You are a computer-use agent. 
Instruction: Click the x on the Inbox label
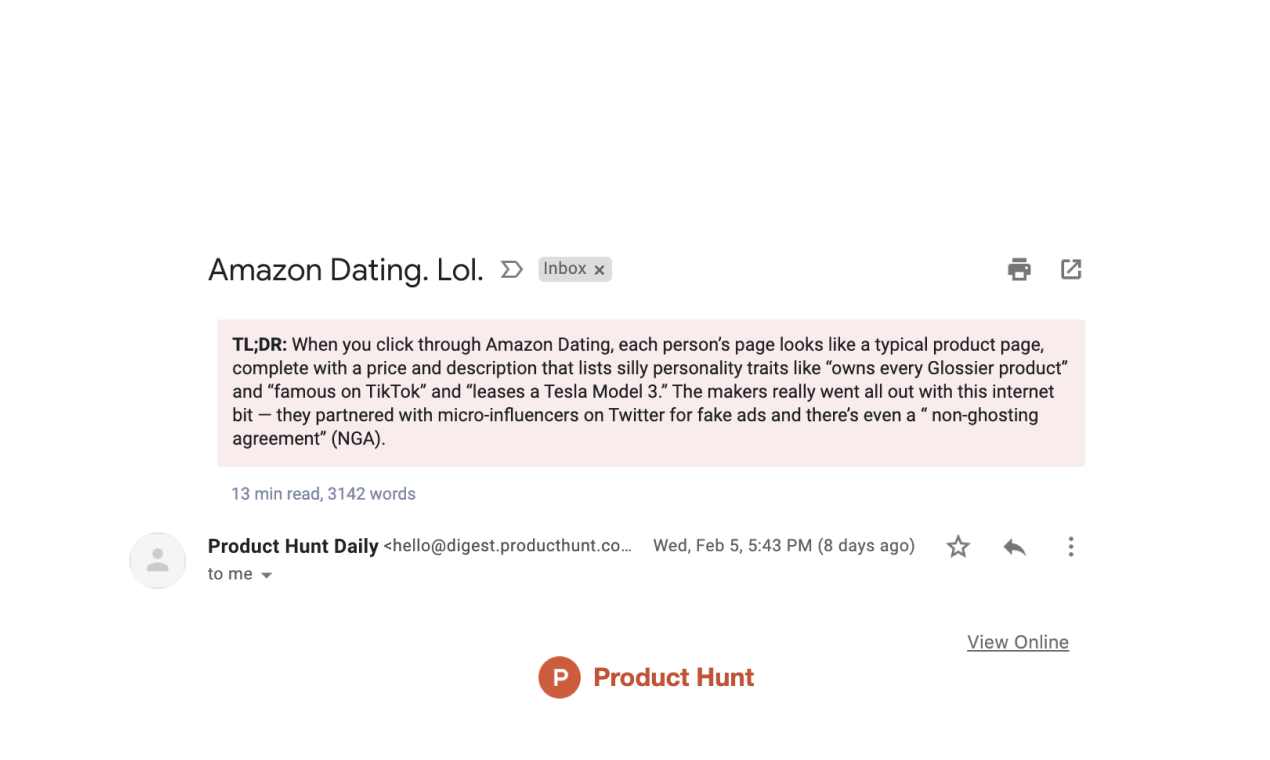click(599, 269)
